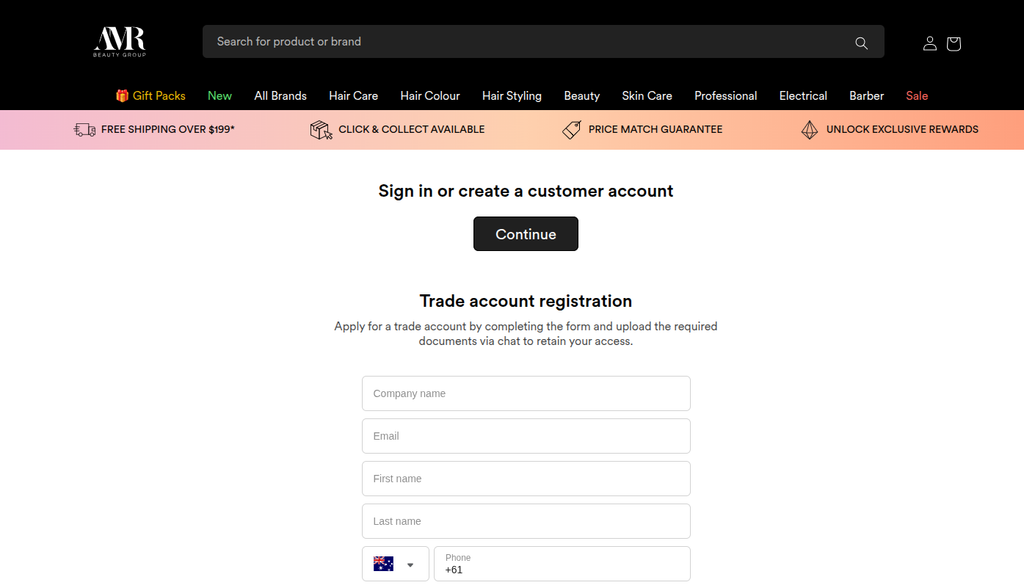This screenshot has height=585, width=1024.
Task: Open the Electrical menu
Action: (x=803, y=96)
